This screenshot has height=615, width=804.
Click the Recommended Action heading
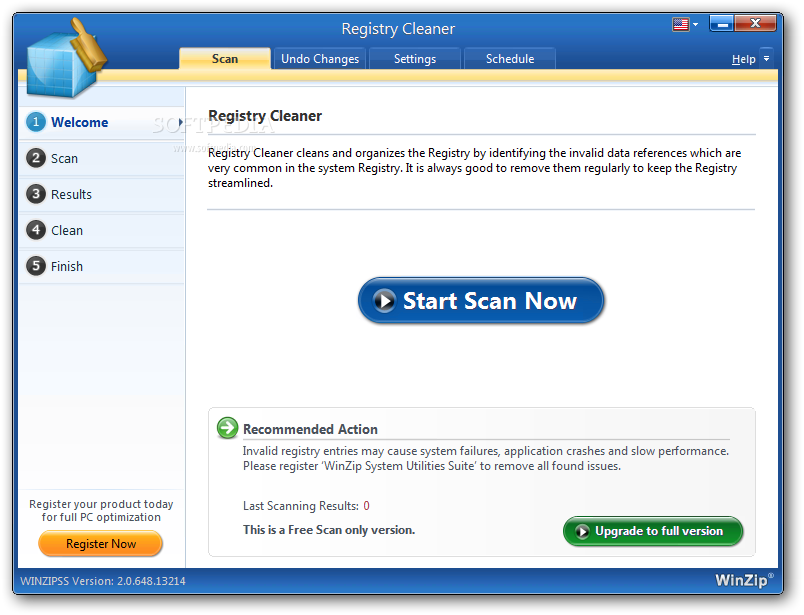(310, 429)
